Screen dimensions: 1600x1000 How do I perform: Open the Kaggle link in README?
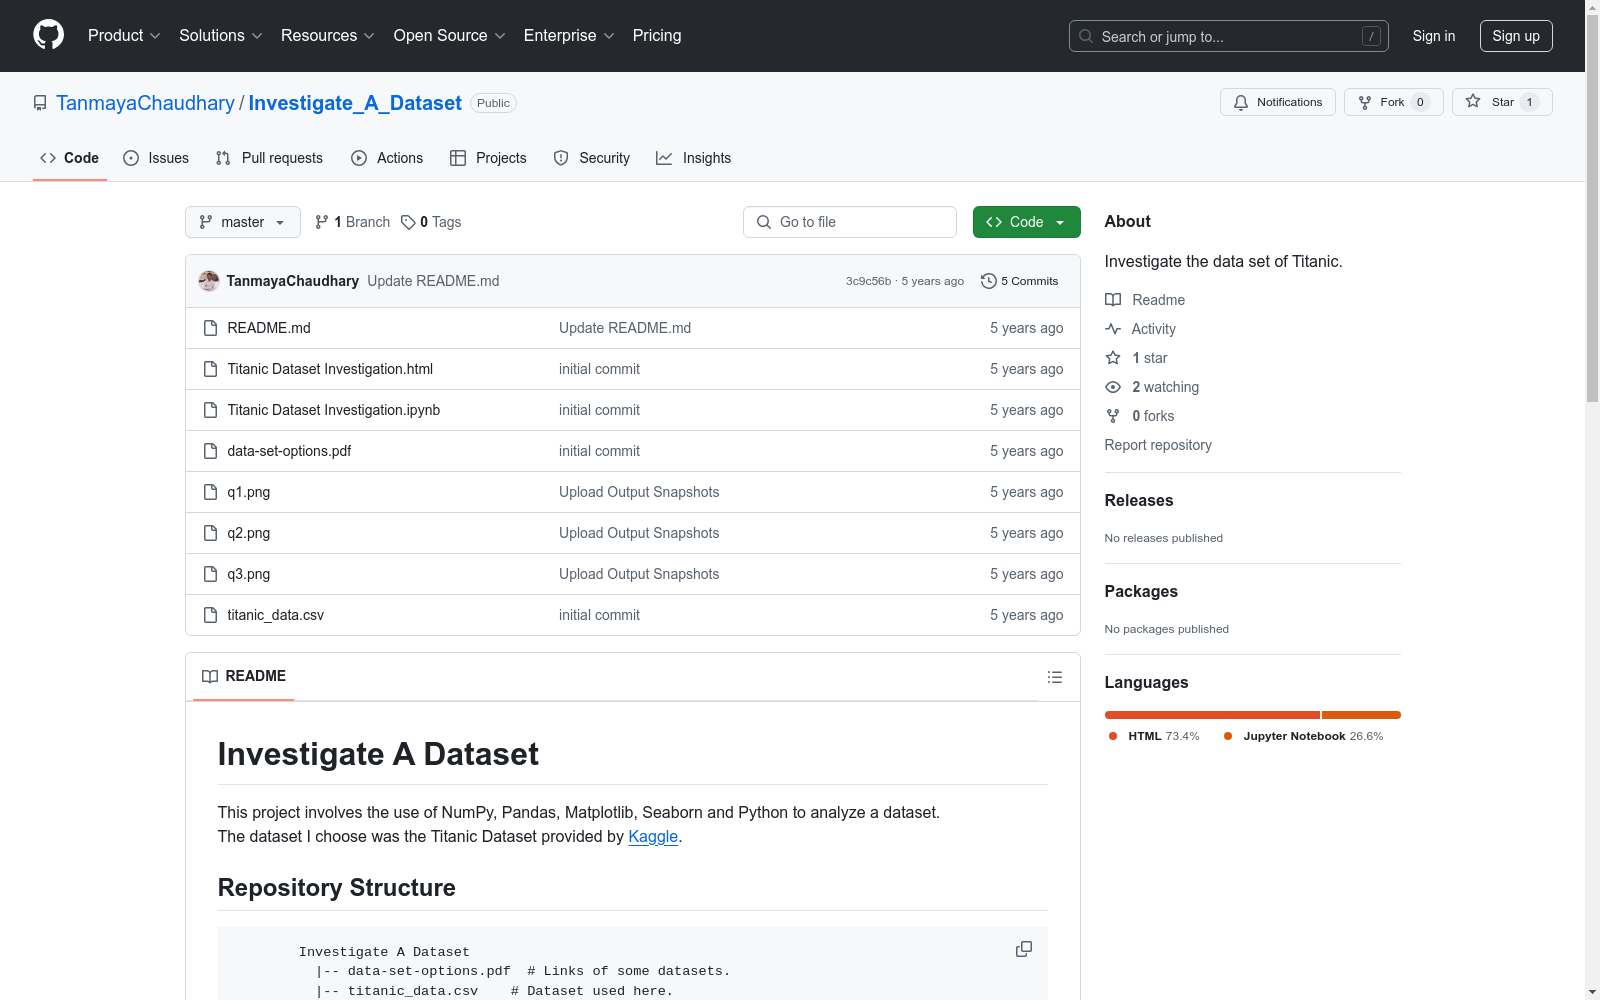653,837
